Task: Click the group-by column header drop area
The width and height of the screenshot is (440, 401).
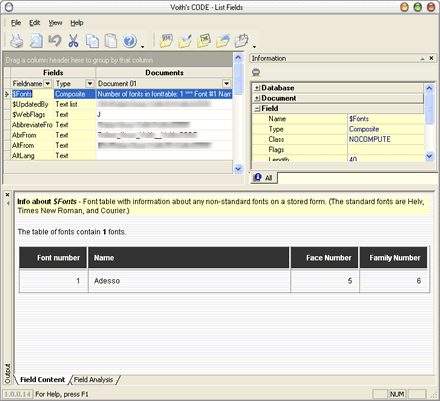Action: click(x=118, y=60)
